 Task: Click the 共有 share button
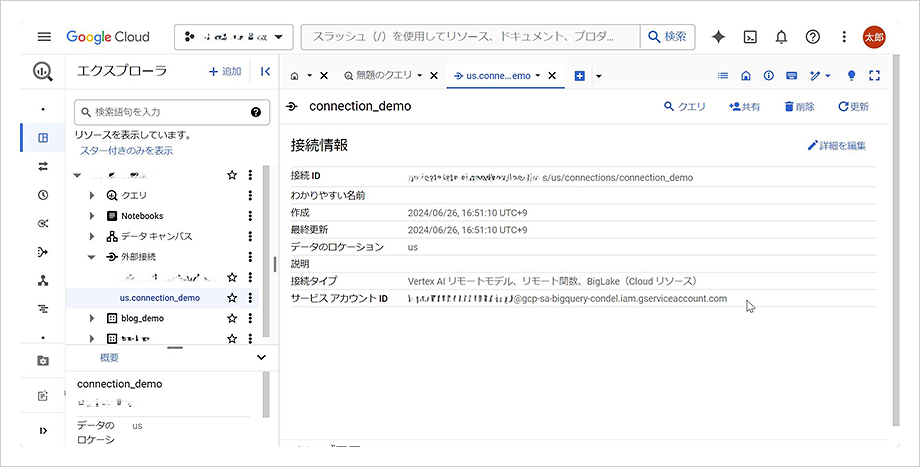[x=745, y=107]
